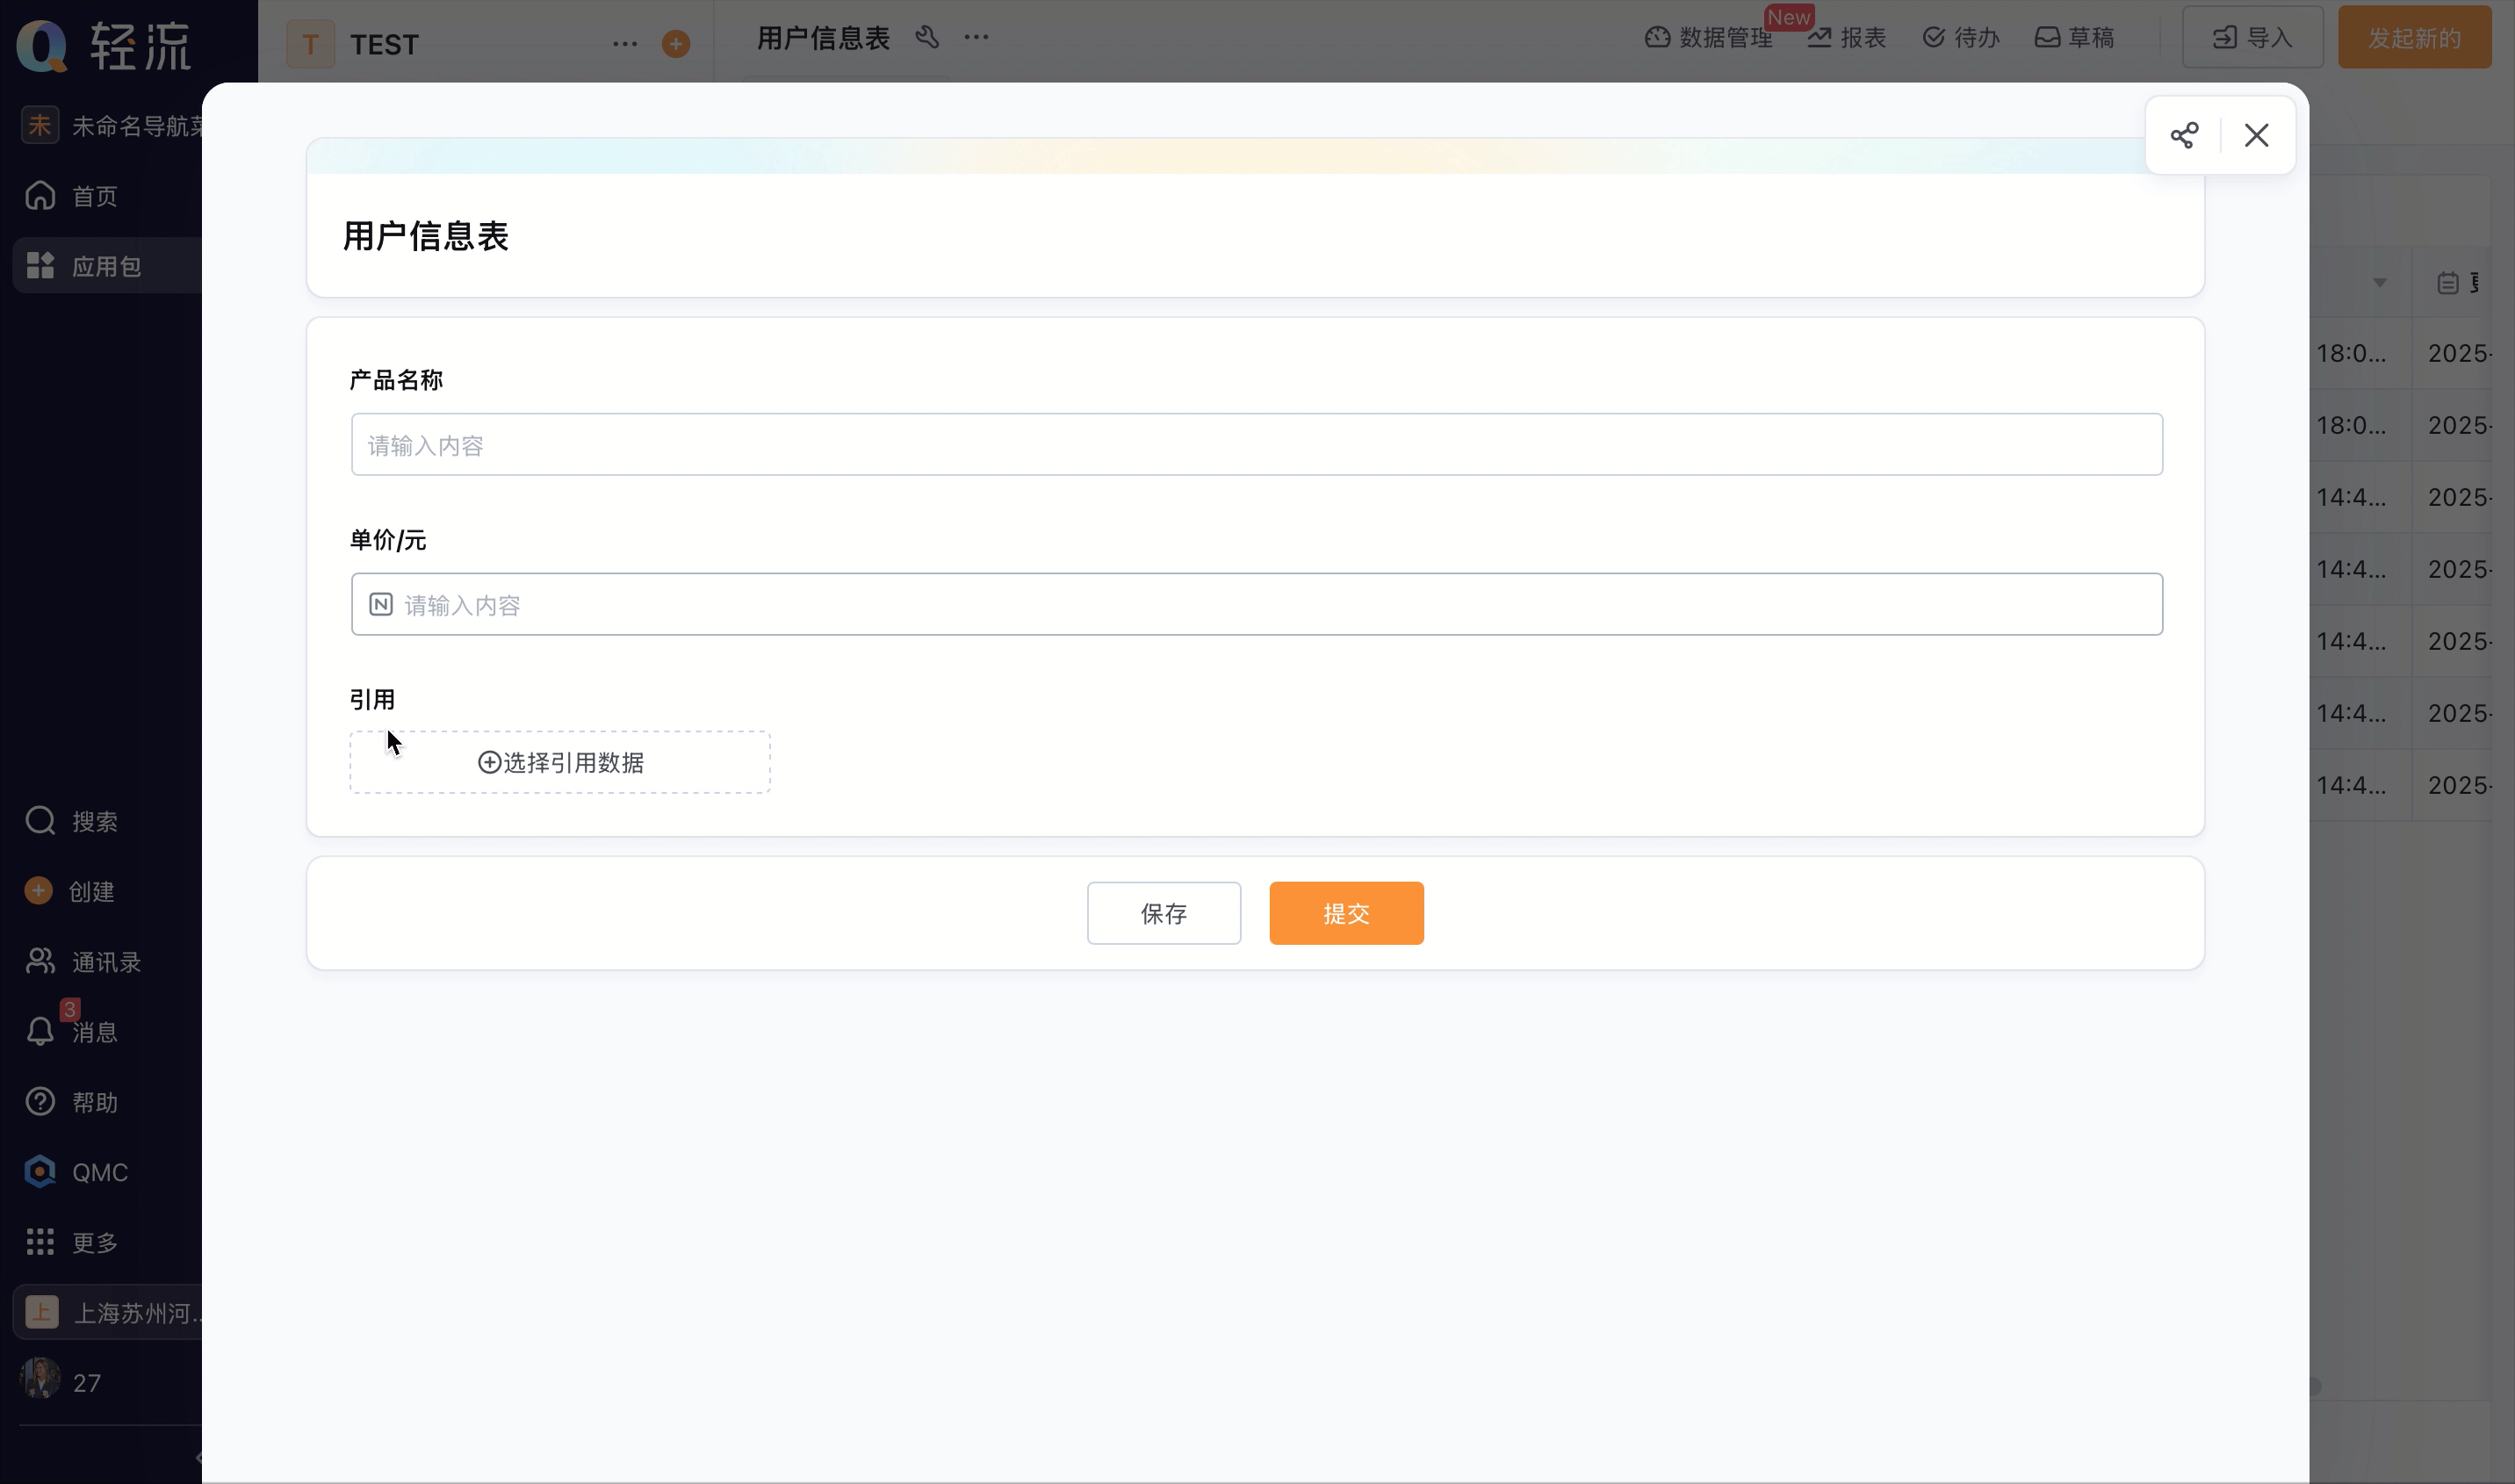Click the wrench icon beside 用户信息表 title
Image resolution: width=2515 pixels, height=1484 pixels.
(x=927, y=37)
